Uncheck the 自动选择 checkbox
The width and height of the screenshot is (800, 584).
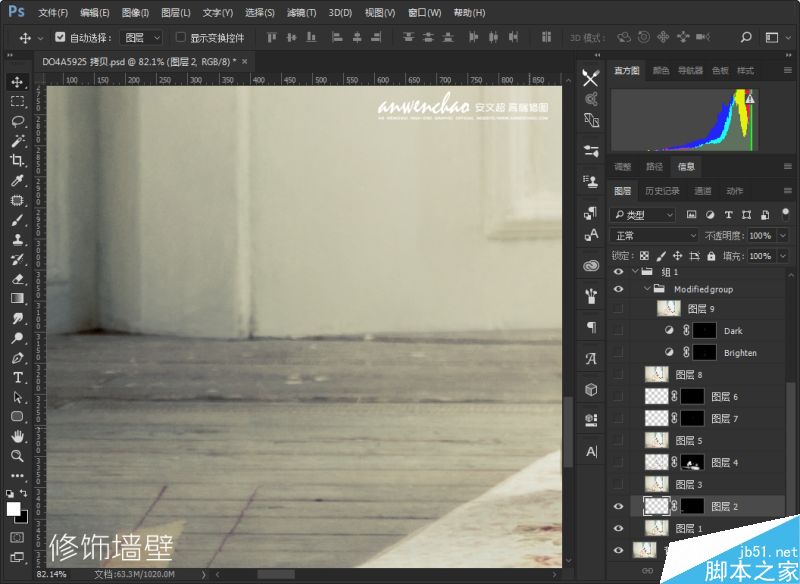click(x=60, y=37)
